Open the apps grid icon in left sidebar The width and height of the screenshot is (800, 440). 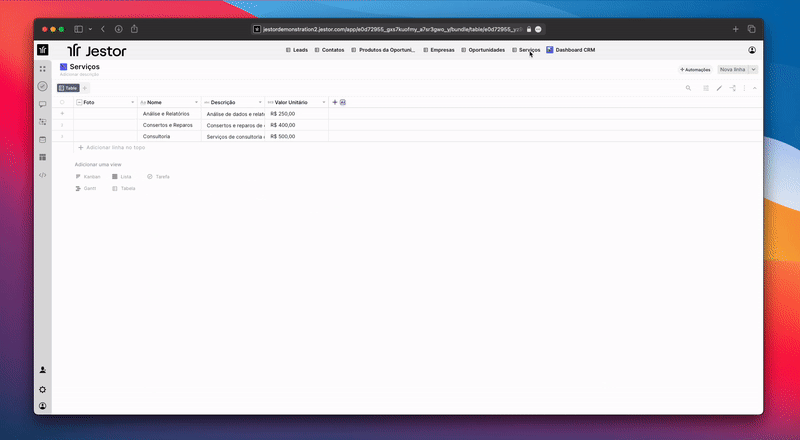(43, 69)
